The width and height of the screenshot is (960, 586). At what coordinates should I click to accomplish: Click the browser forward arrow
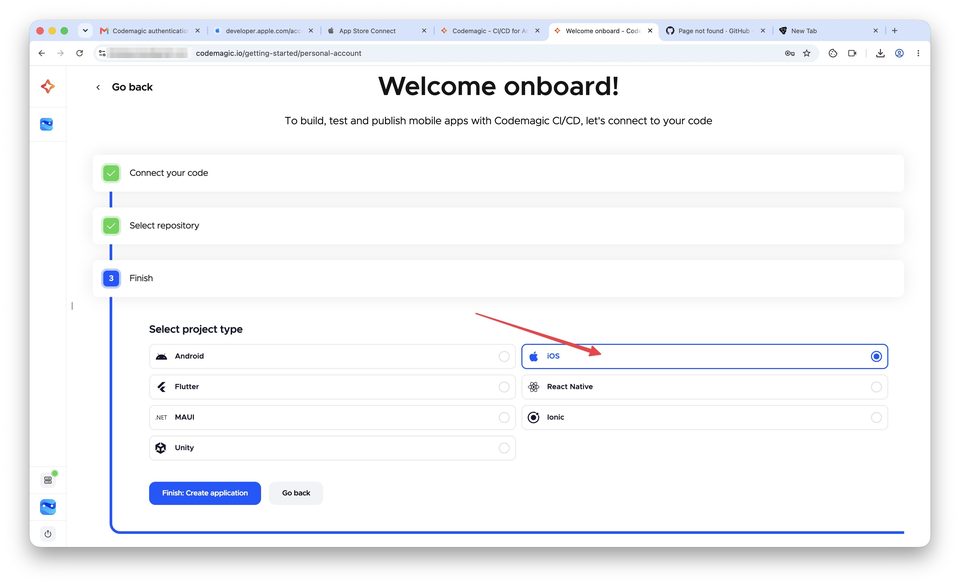tap(60, 53)
